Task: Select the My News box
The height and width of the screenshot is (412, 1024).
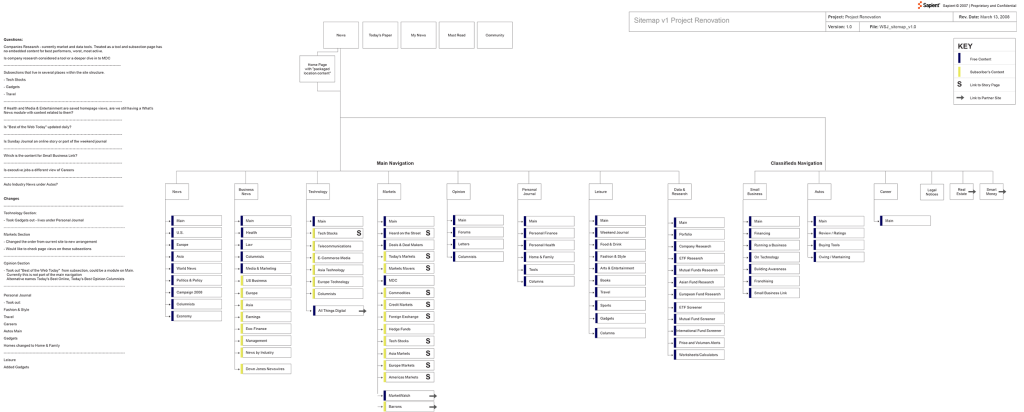Action: [x=418, y=35]
